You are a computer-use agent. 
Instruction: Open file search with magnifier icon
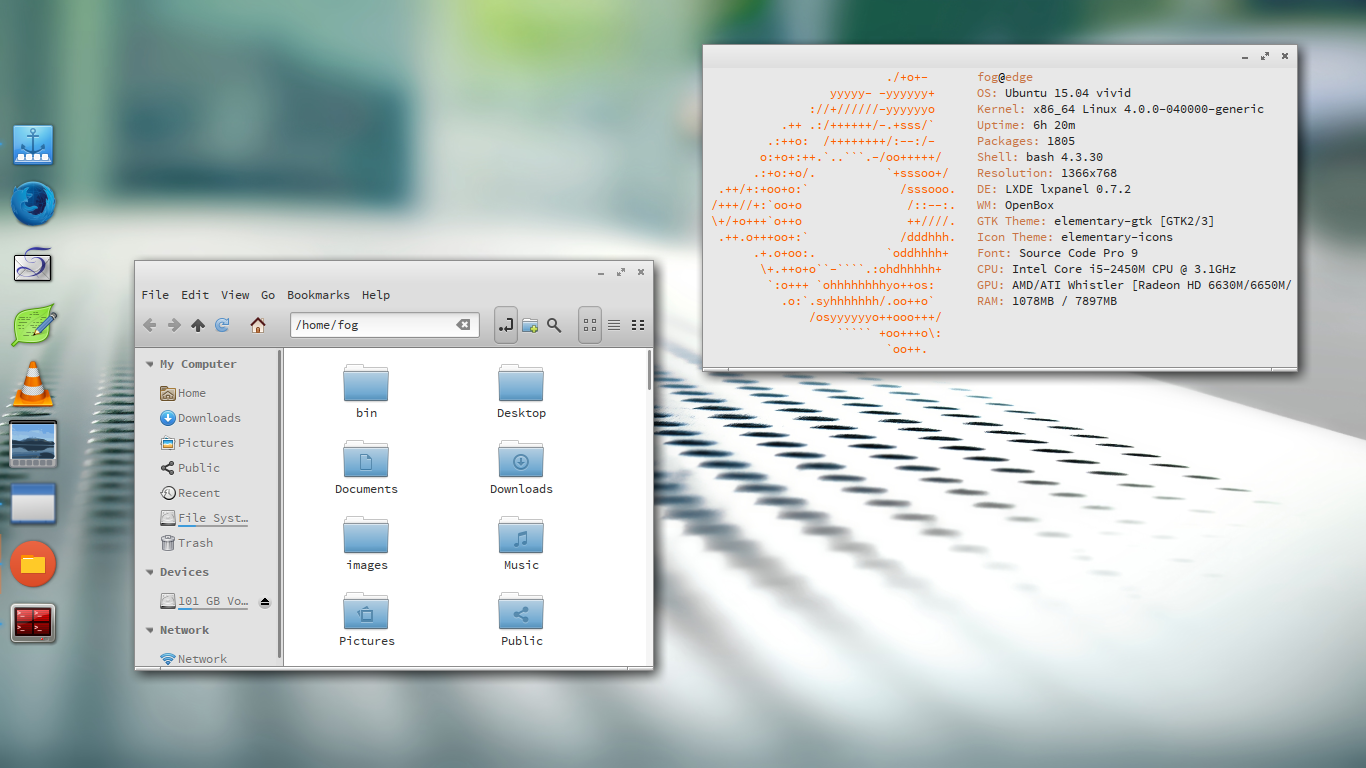(554, 325)
